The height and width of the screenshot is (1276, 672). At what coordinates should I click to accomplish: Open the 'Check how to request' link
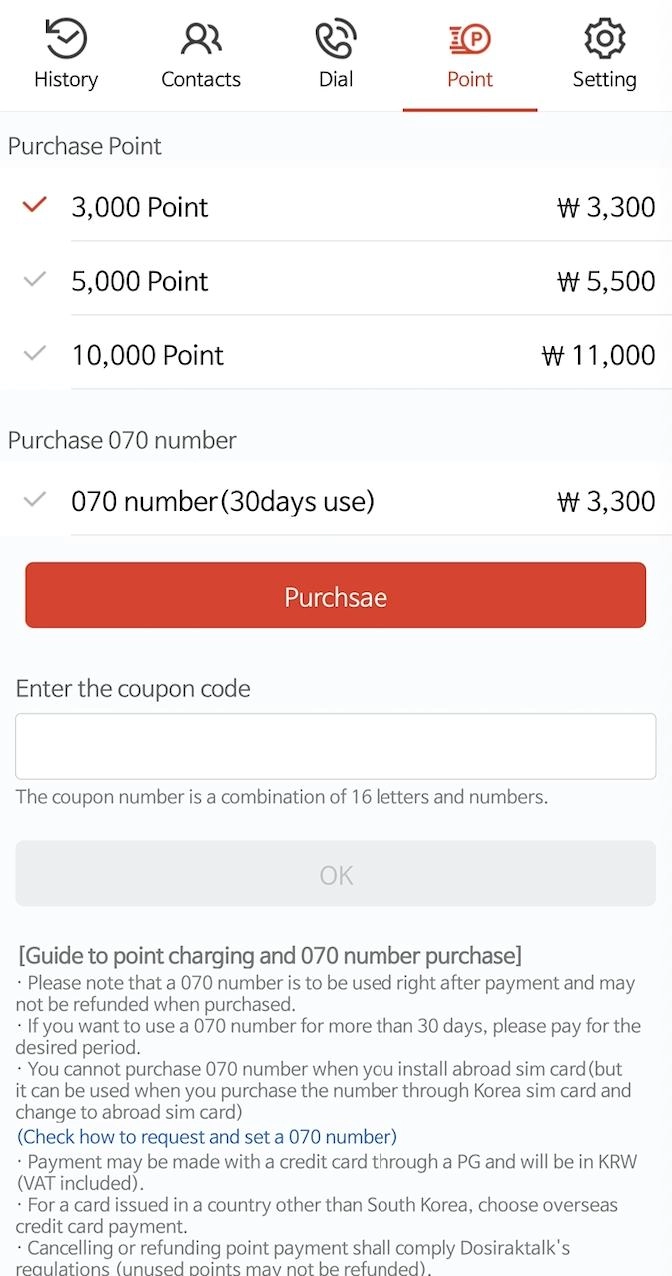pyautogui.click(x=207, y=1137)
